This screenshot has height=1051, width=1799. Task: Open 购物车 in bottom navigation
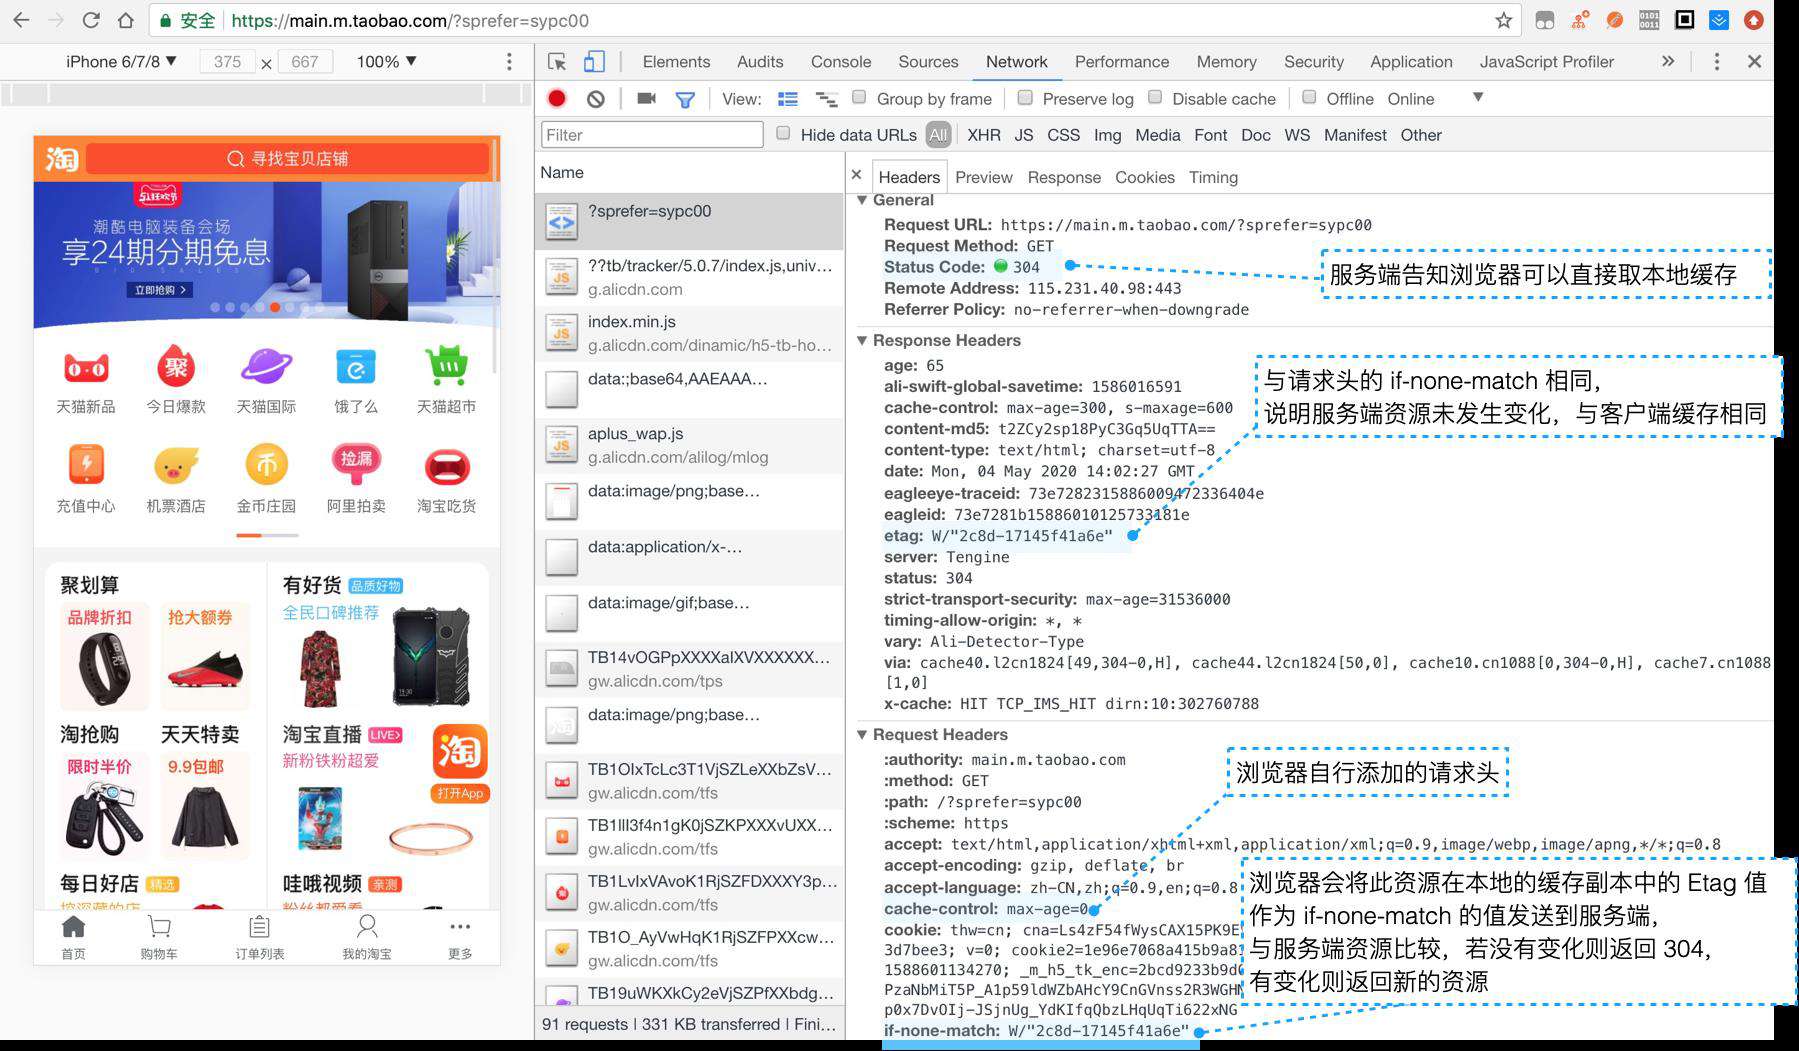pyautogui.click(x=159, y=937)
